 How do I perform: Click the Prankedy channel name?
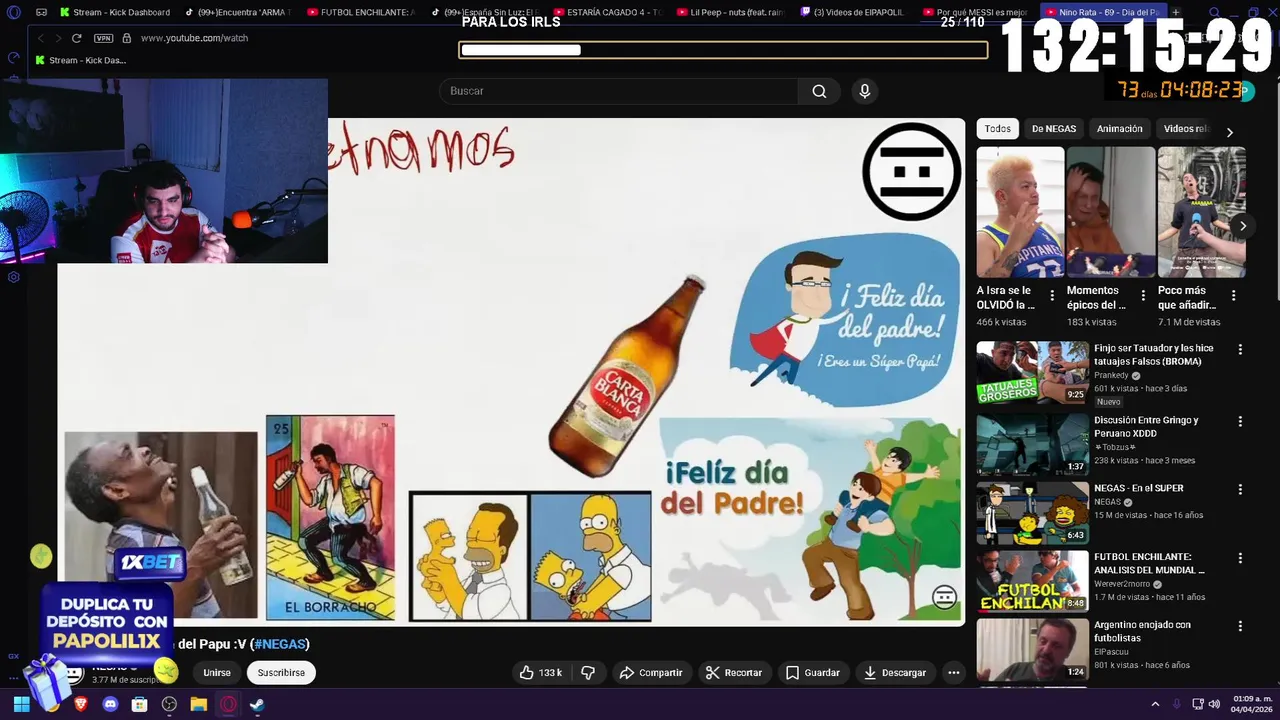click(x=1111, y=375)
